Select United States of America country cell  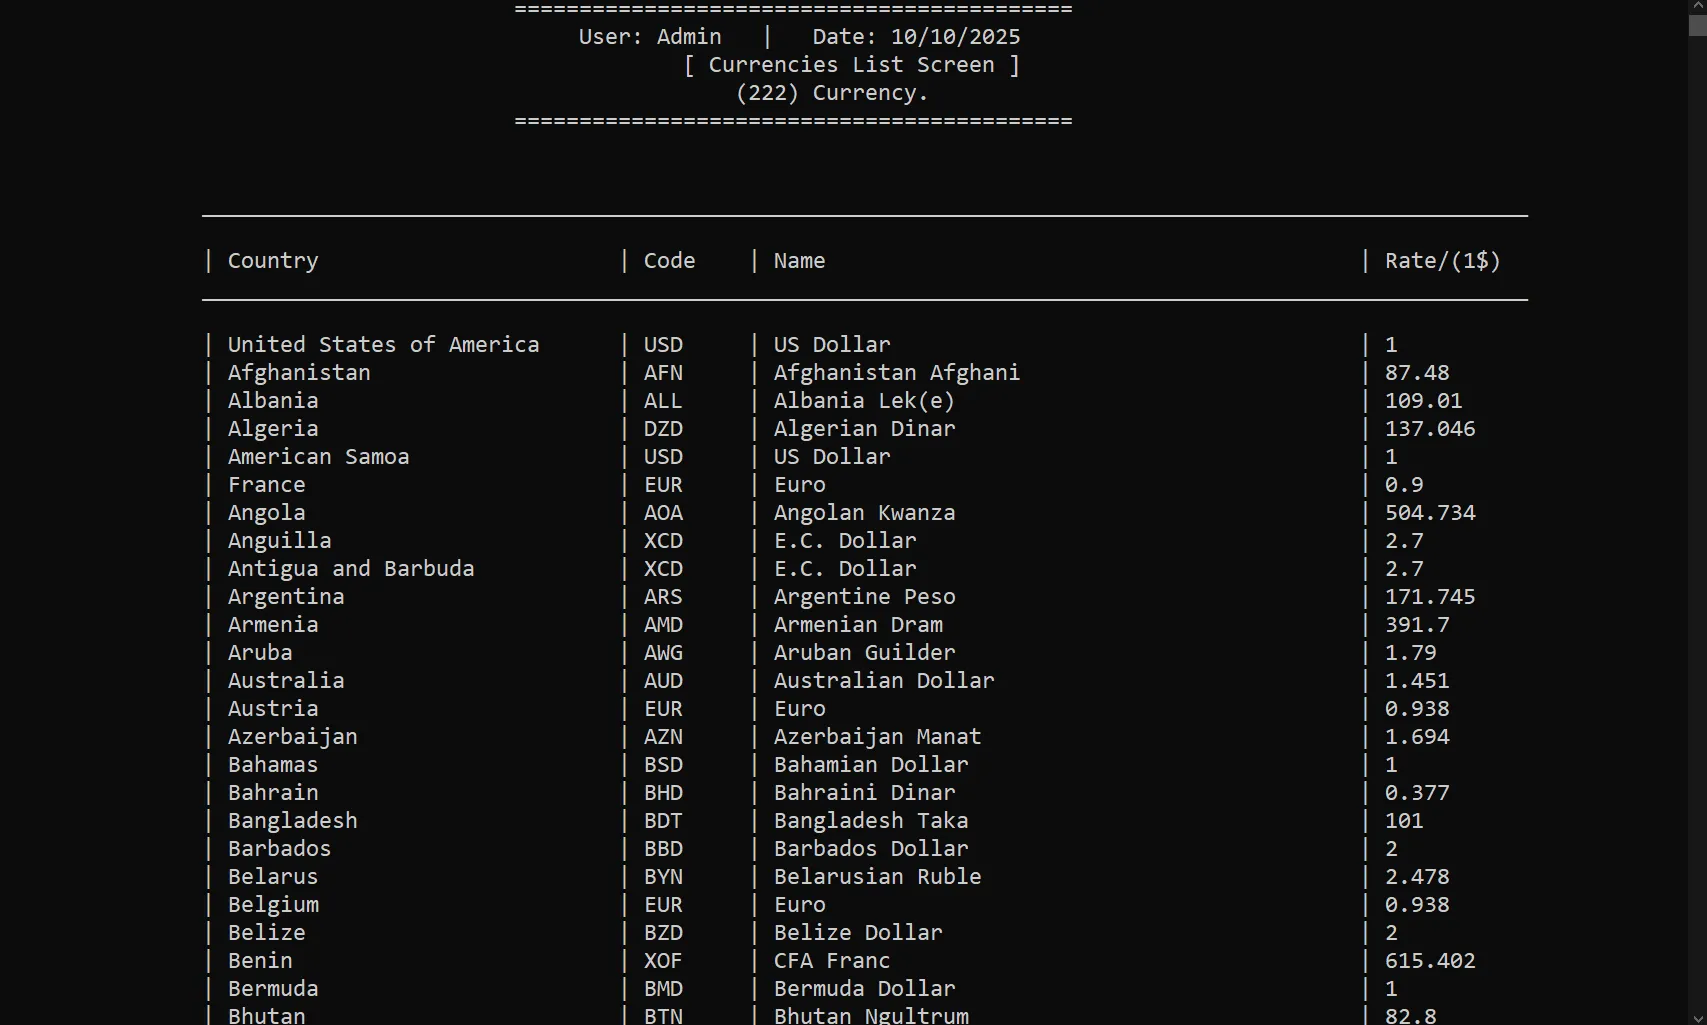(x=383, y=345)
